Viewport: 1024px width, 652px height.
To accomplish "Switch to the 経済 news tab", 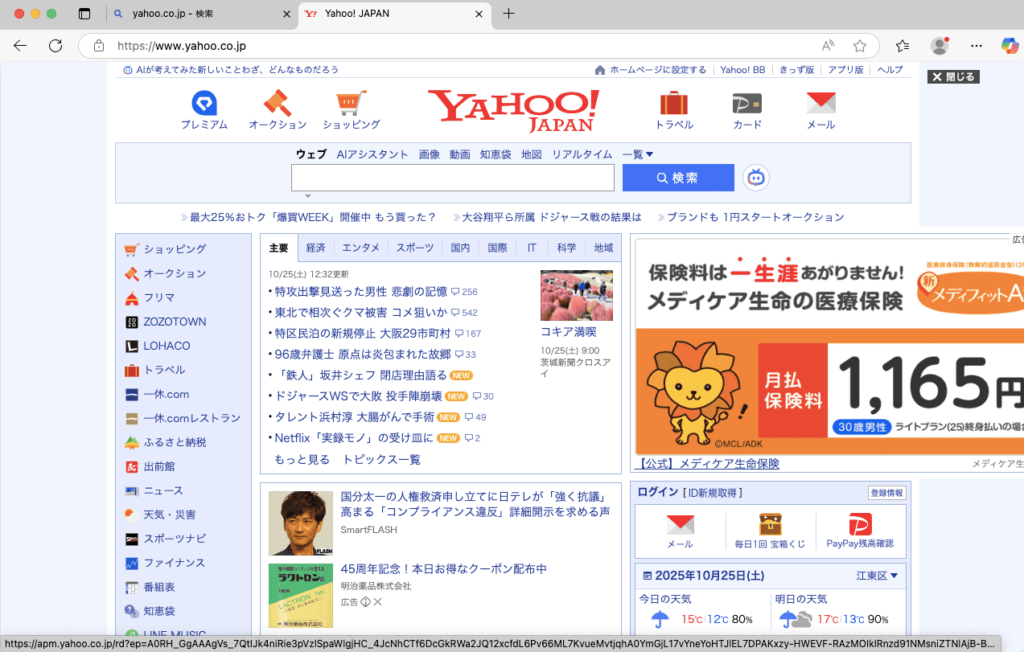I will [x=315, y=248].
